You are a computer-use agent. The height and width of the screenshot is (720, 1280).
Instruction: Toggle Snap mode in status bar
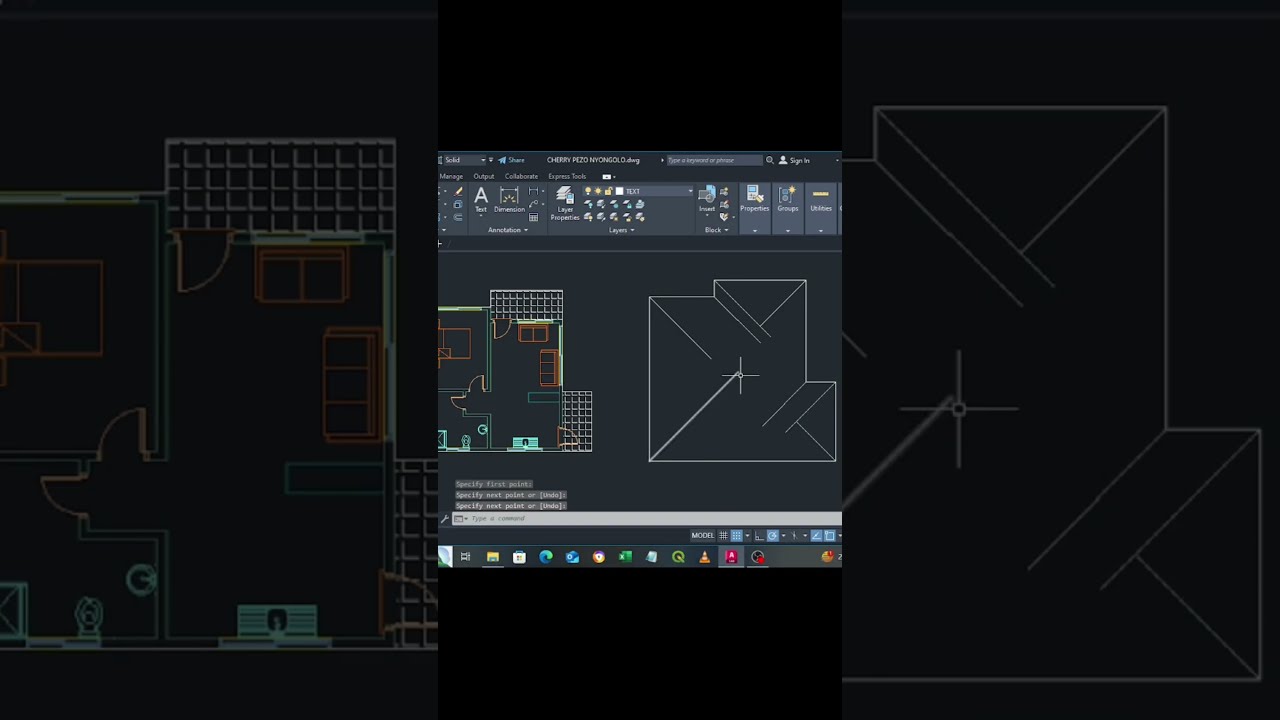(737, 535)
